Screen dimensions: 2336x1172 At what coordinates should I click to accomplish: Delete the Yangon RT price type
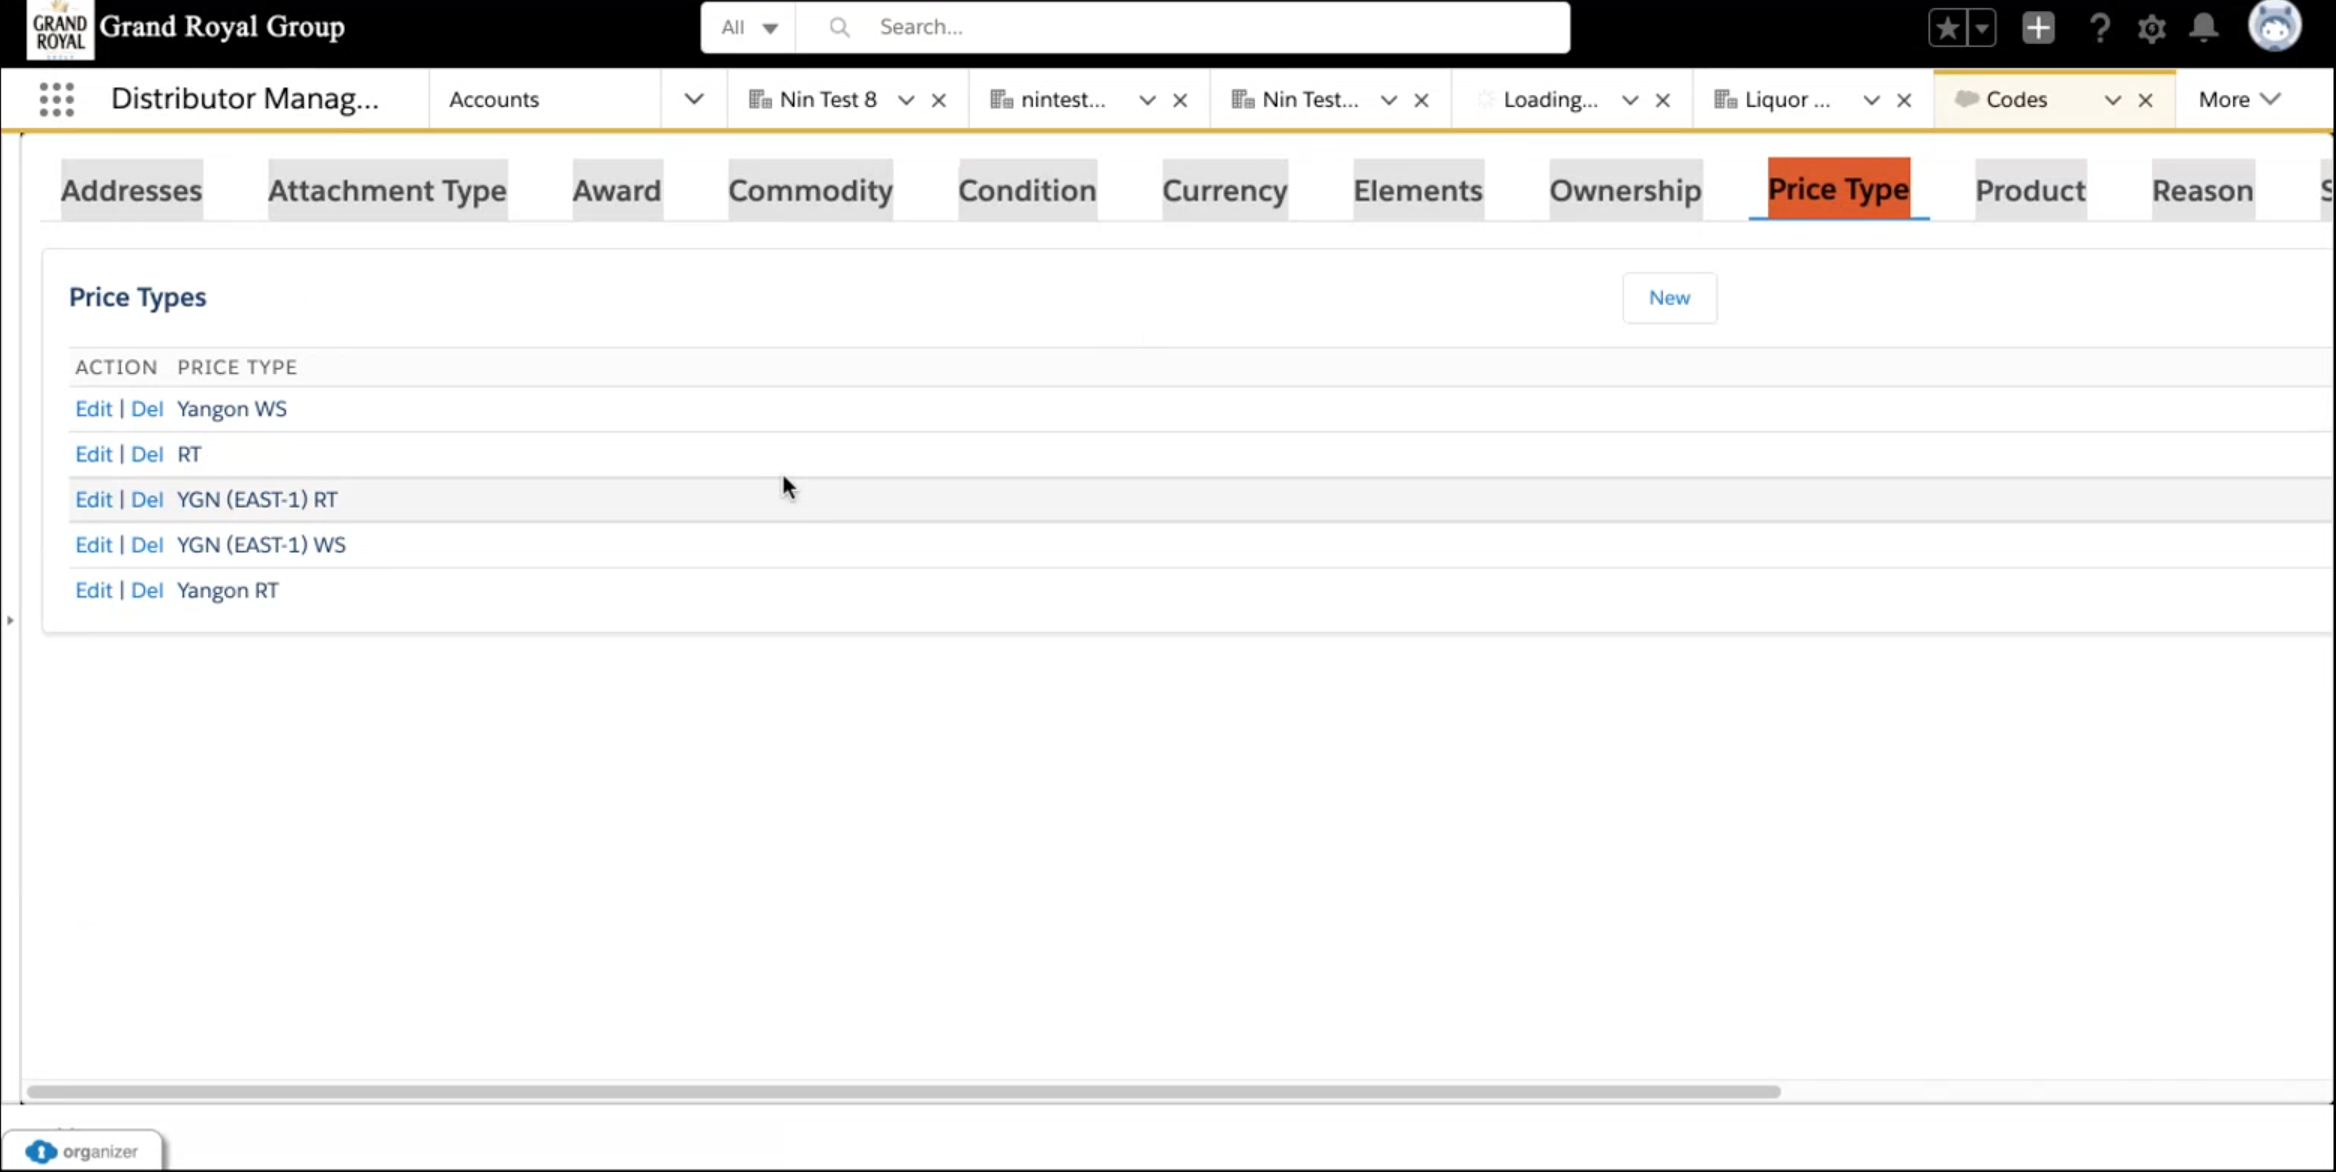(x=147, y=590)
